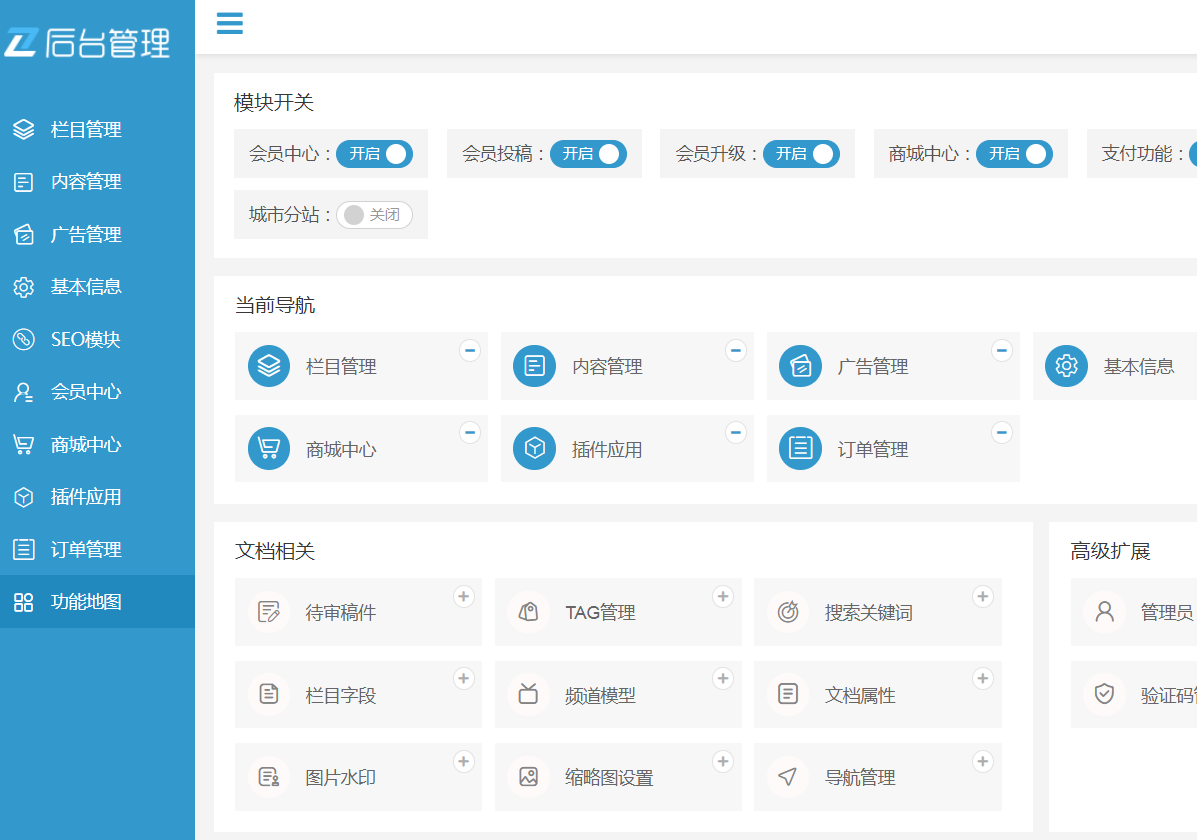Click 功能地图 grid icon in sidebar
Screen dimensions: 1197x840
click(x=24, y=602)
